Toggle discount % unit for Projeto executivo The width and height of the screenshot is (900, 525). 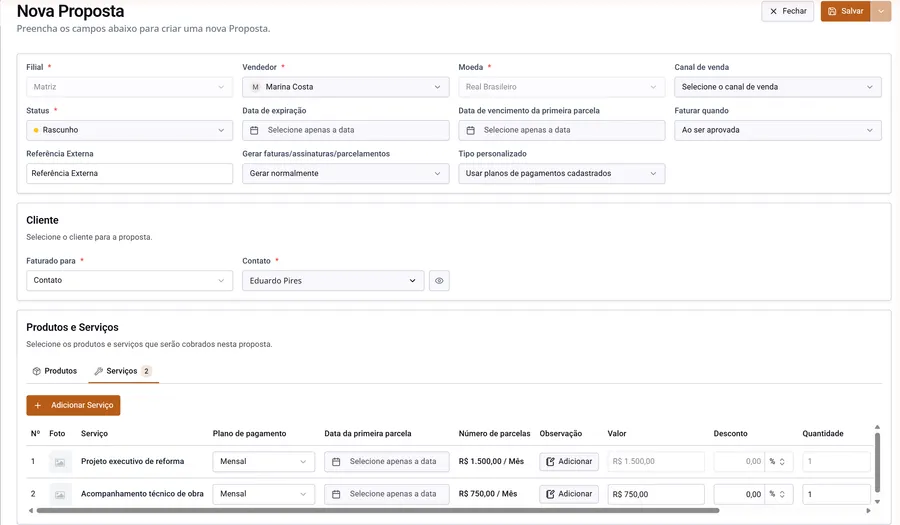(779, 462)
